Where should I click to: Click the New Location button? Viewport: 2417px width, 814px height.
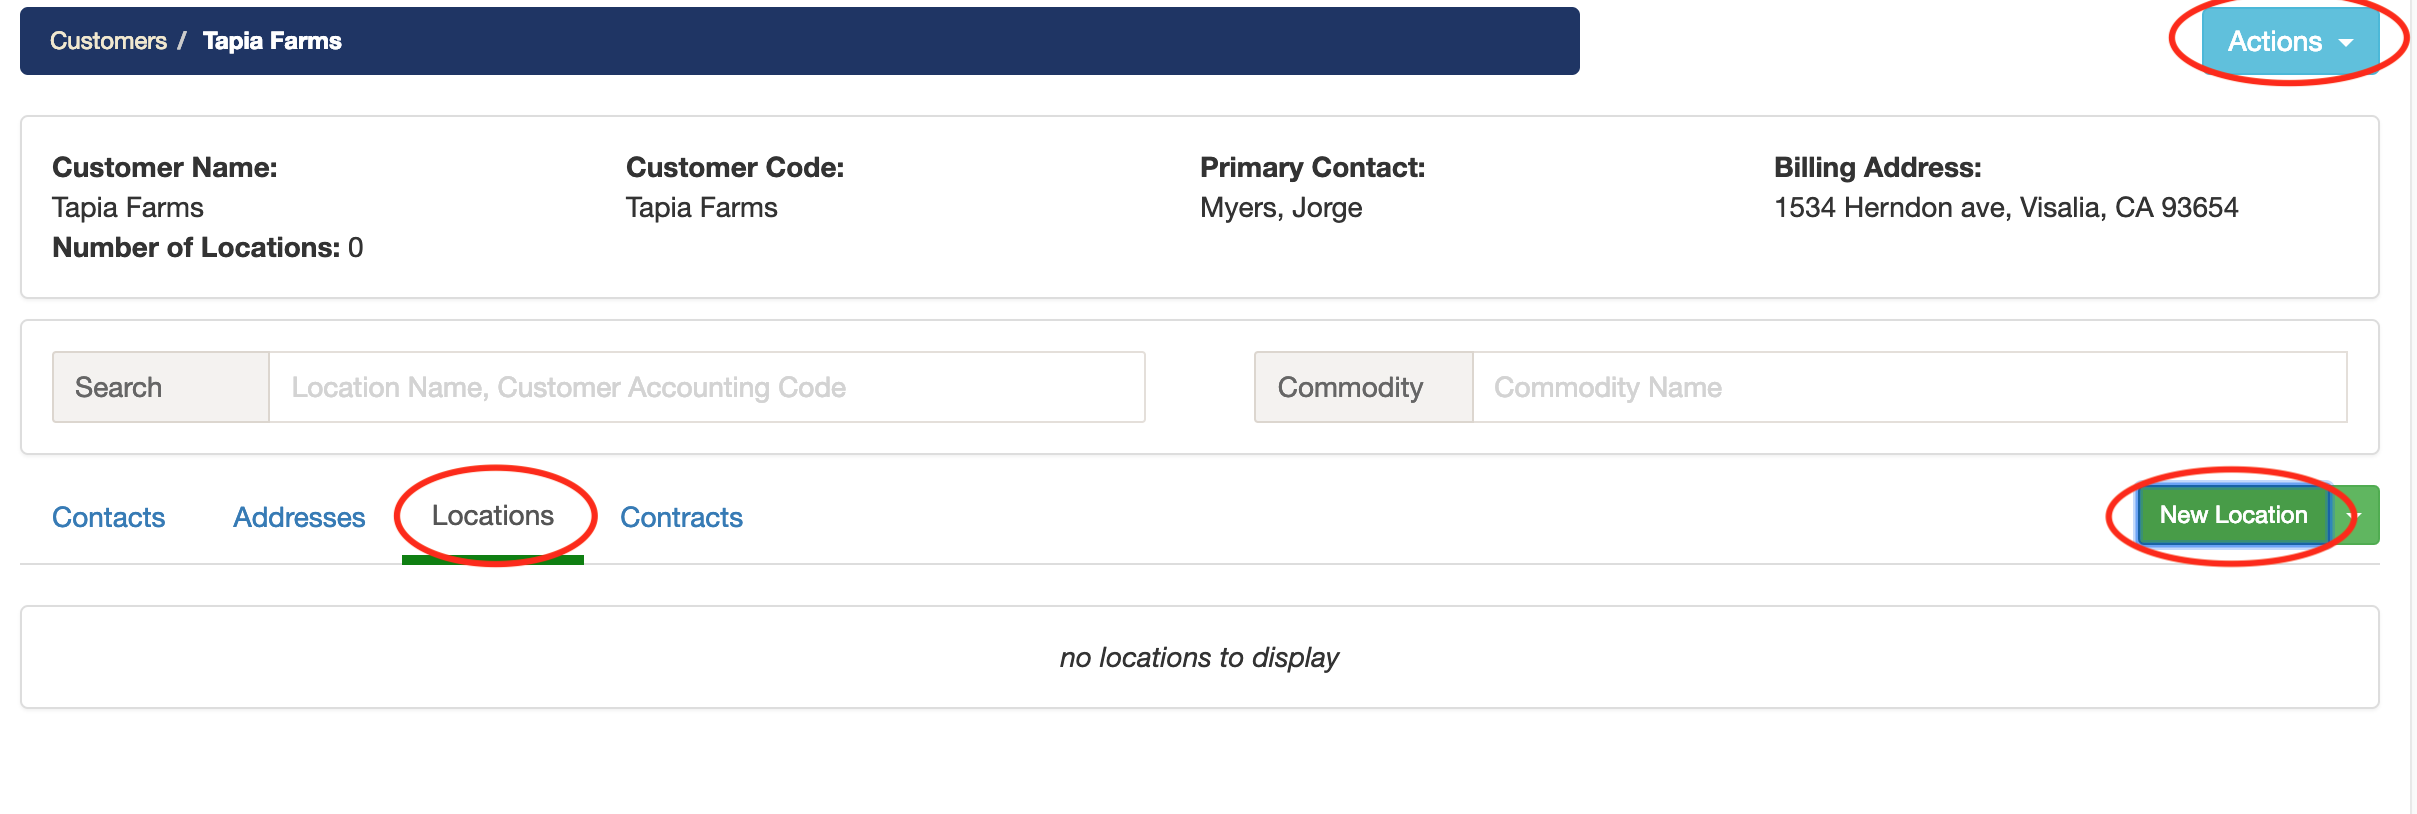[2232, 515]
